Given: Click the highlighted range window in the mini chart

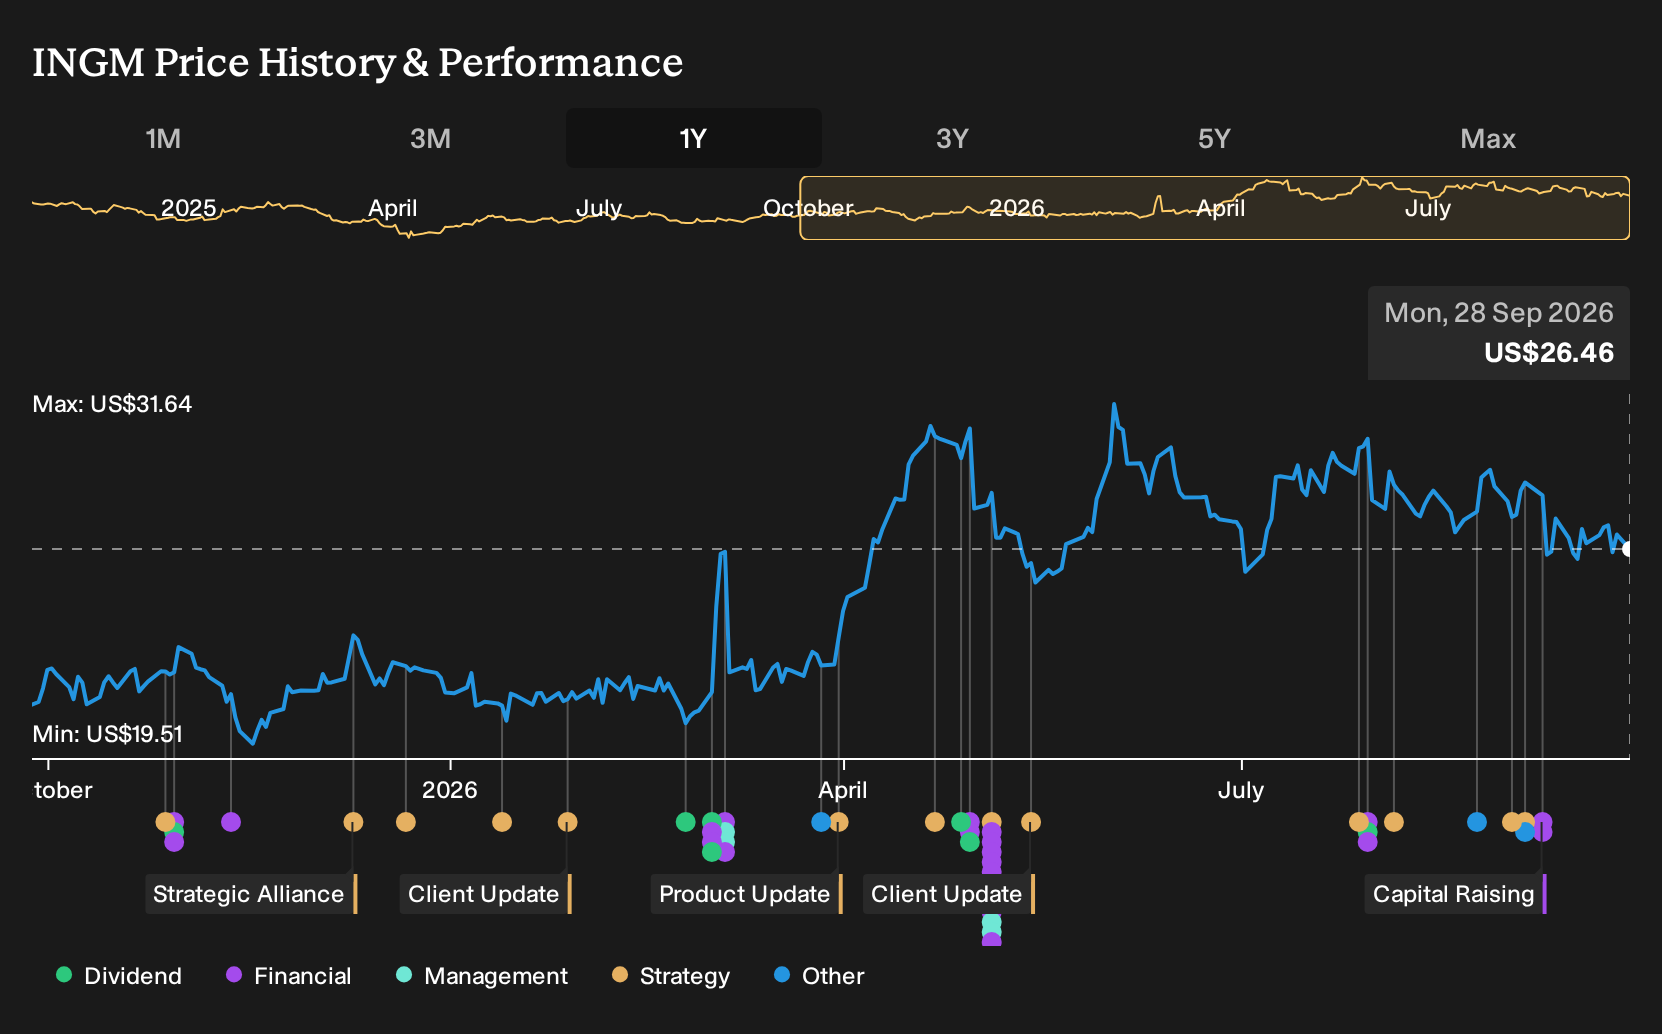Looking at the screenshot, I should coord(1214,208).
